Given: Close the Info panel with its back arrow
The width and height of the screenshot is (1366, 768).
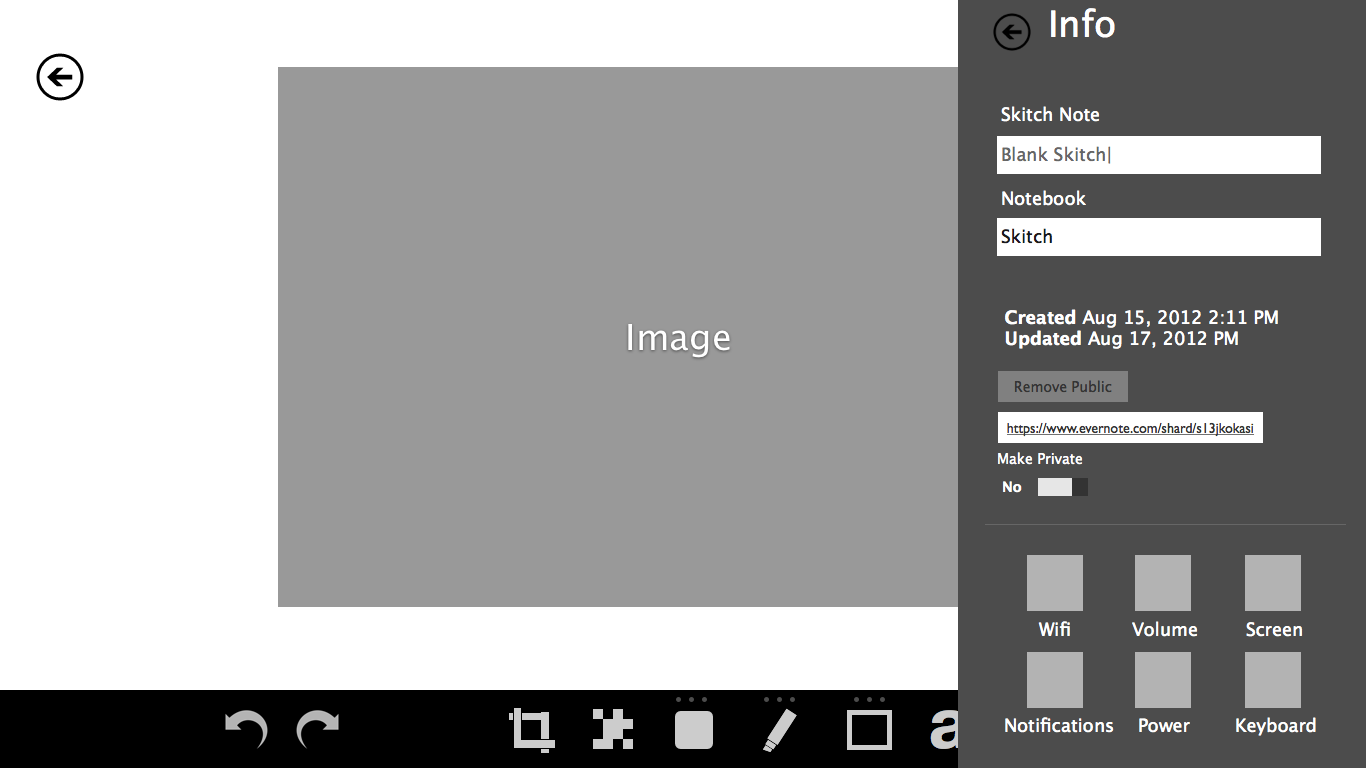Looking at the screenshot, I should [x=1011, y=32].
